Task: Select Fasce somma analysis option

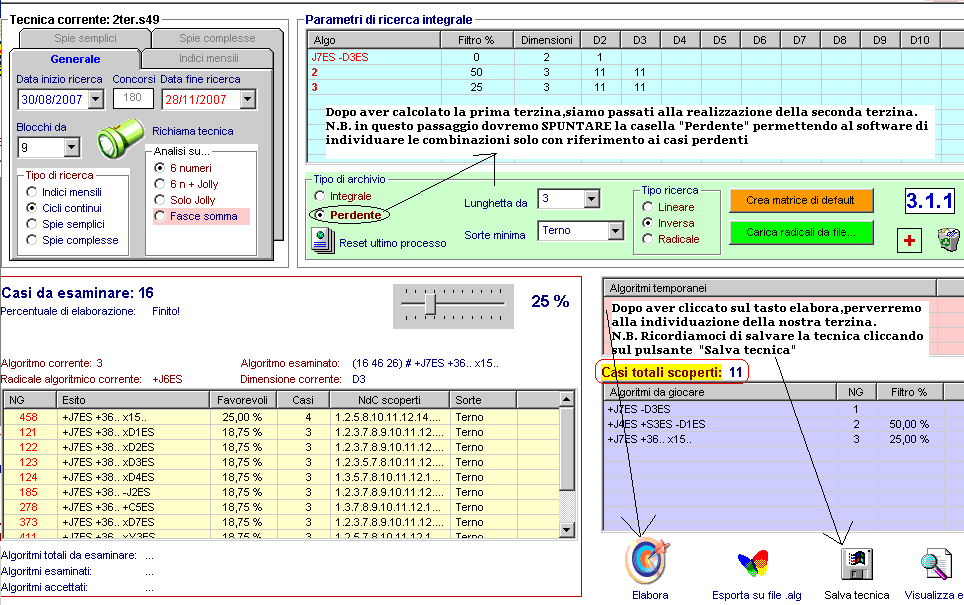Action: coord(160,216)
